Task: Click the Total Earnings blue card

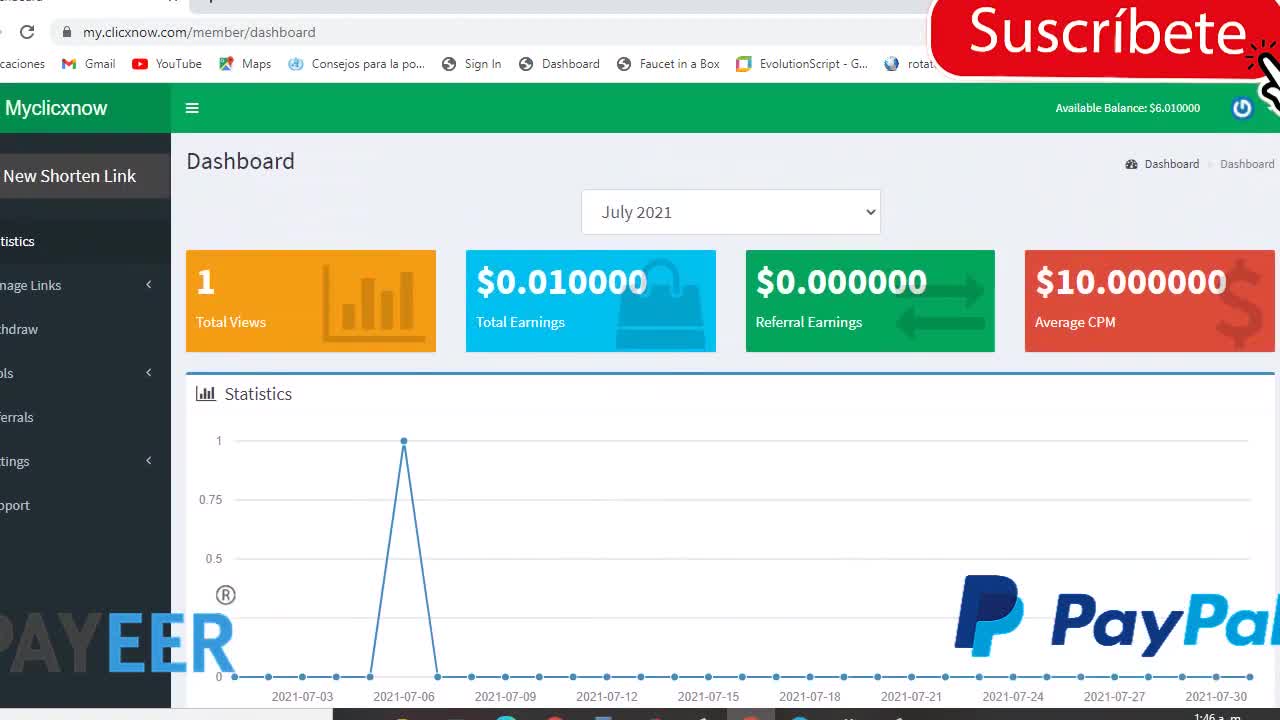Action: (x=591, y=301)
